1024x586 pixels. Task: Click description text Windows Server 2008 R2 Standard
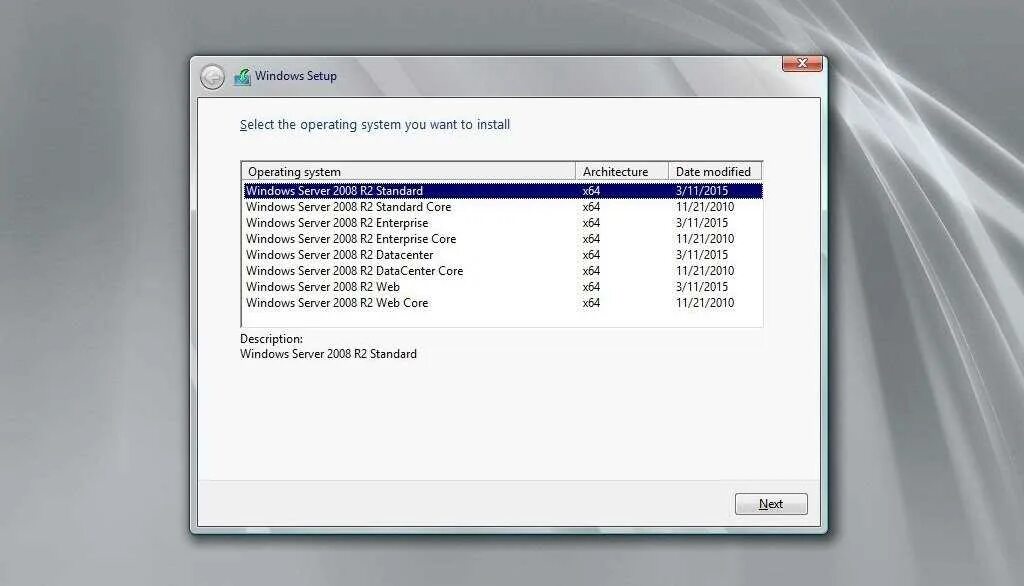point(328,353)
